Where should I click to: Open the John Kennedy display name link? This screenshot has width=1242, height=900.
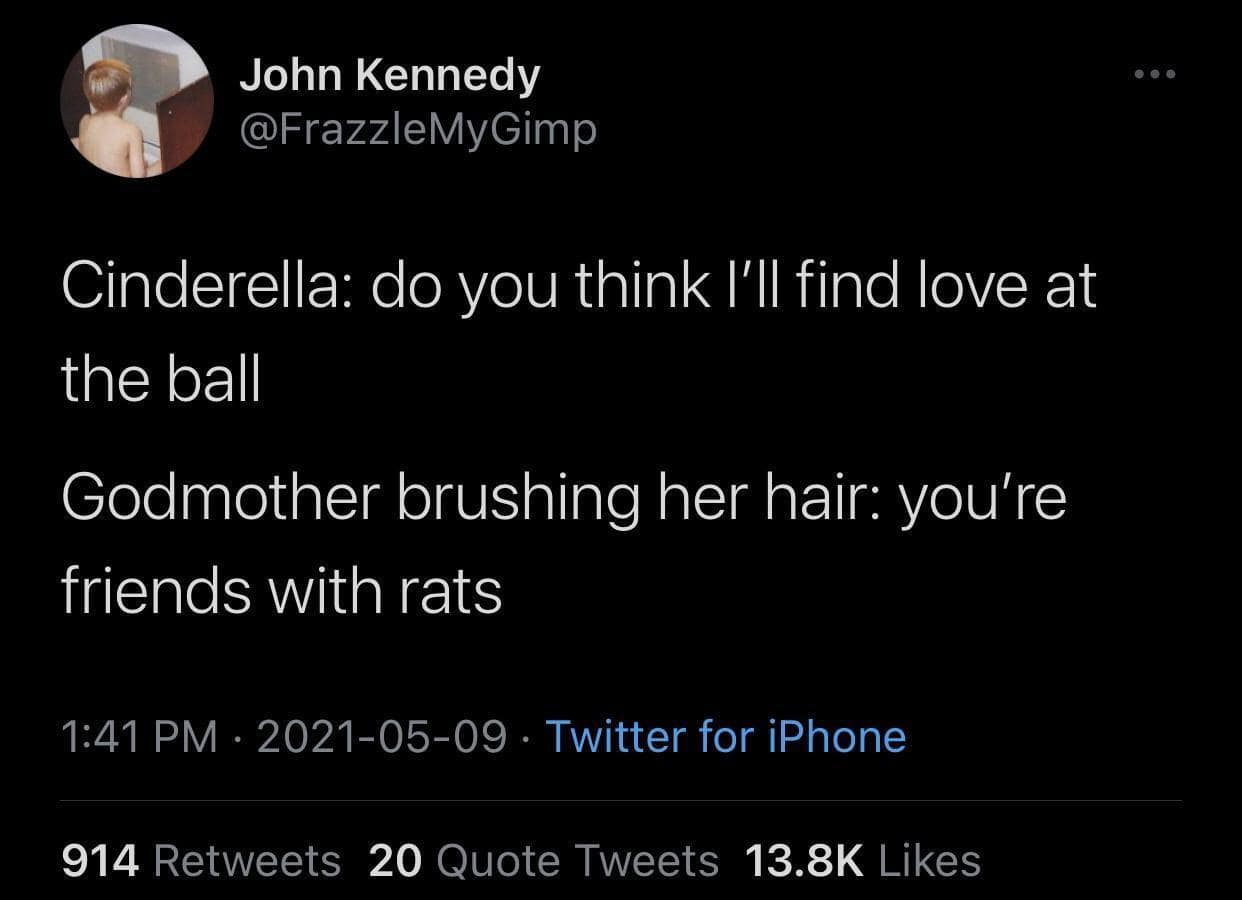389,77
